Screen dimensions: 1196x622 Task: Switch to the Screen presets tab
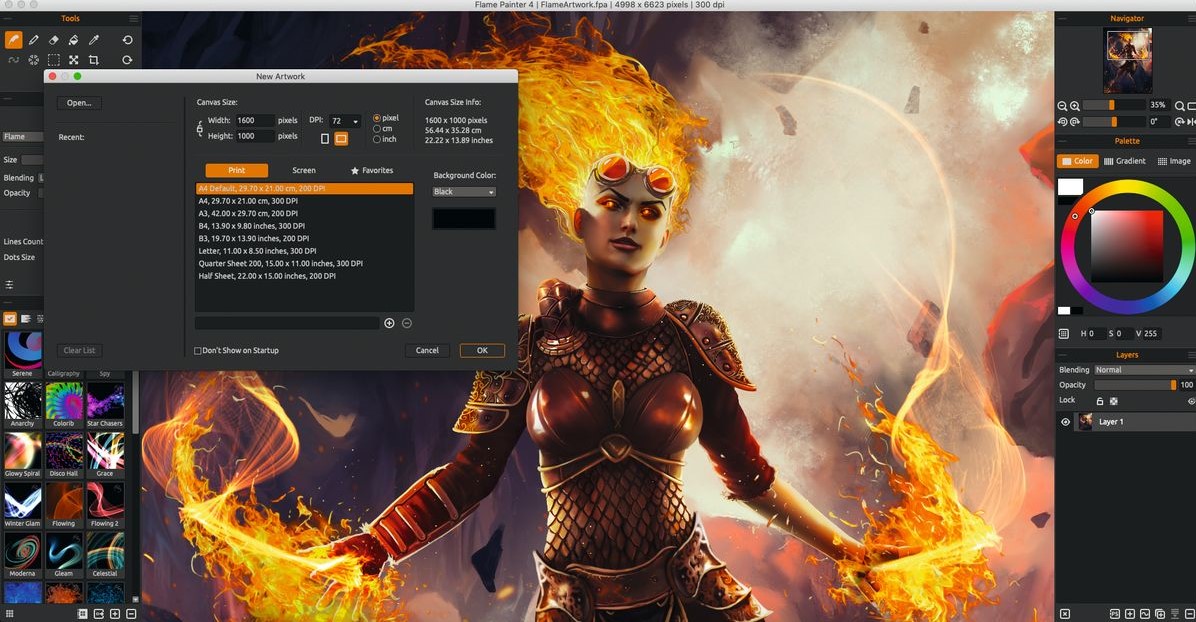click(x=303, y=170)
